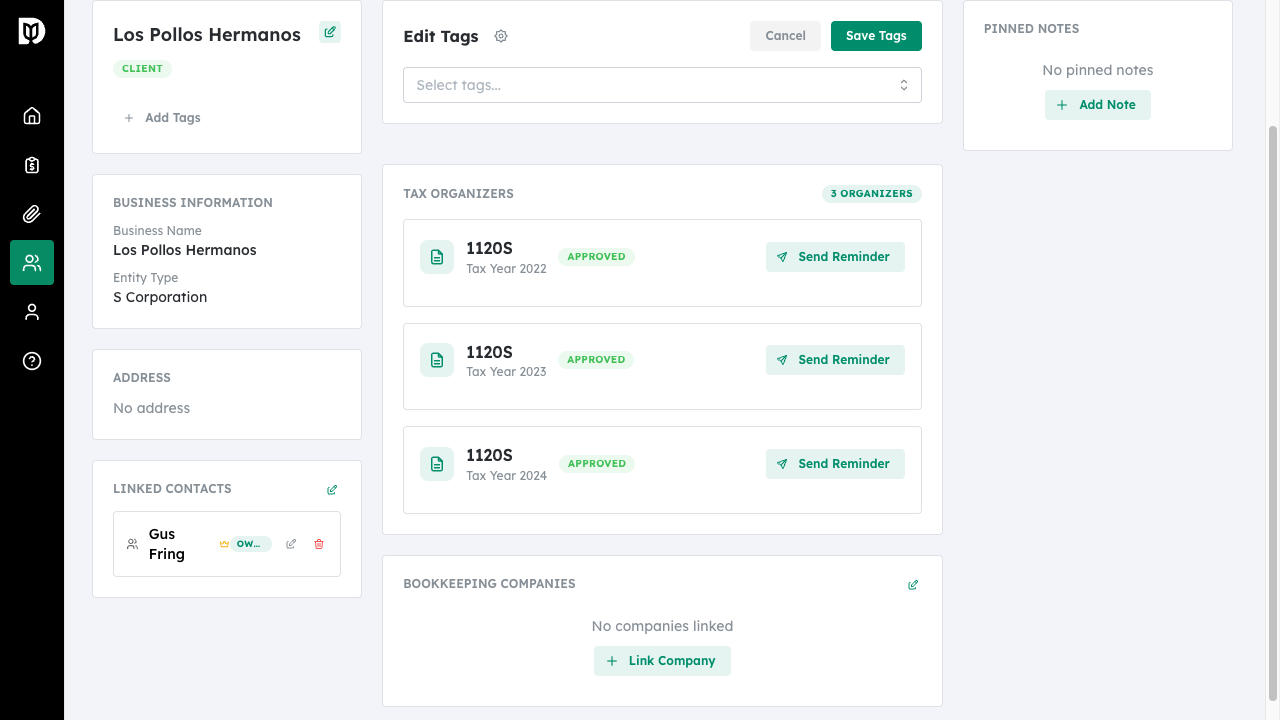The image size is (1280, 720).
Task: Cancel editing tags
Action: [785, 35]
